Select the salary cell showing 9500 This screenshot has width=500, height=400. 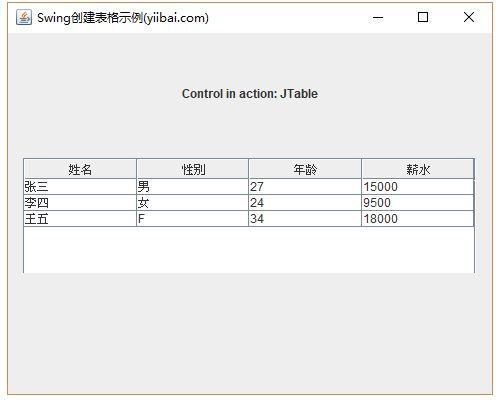(418, 203)
